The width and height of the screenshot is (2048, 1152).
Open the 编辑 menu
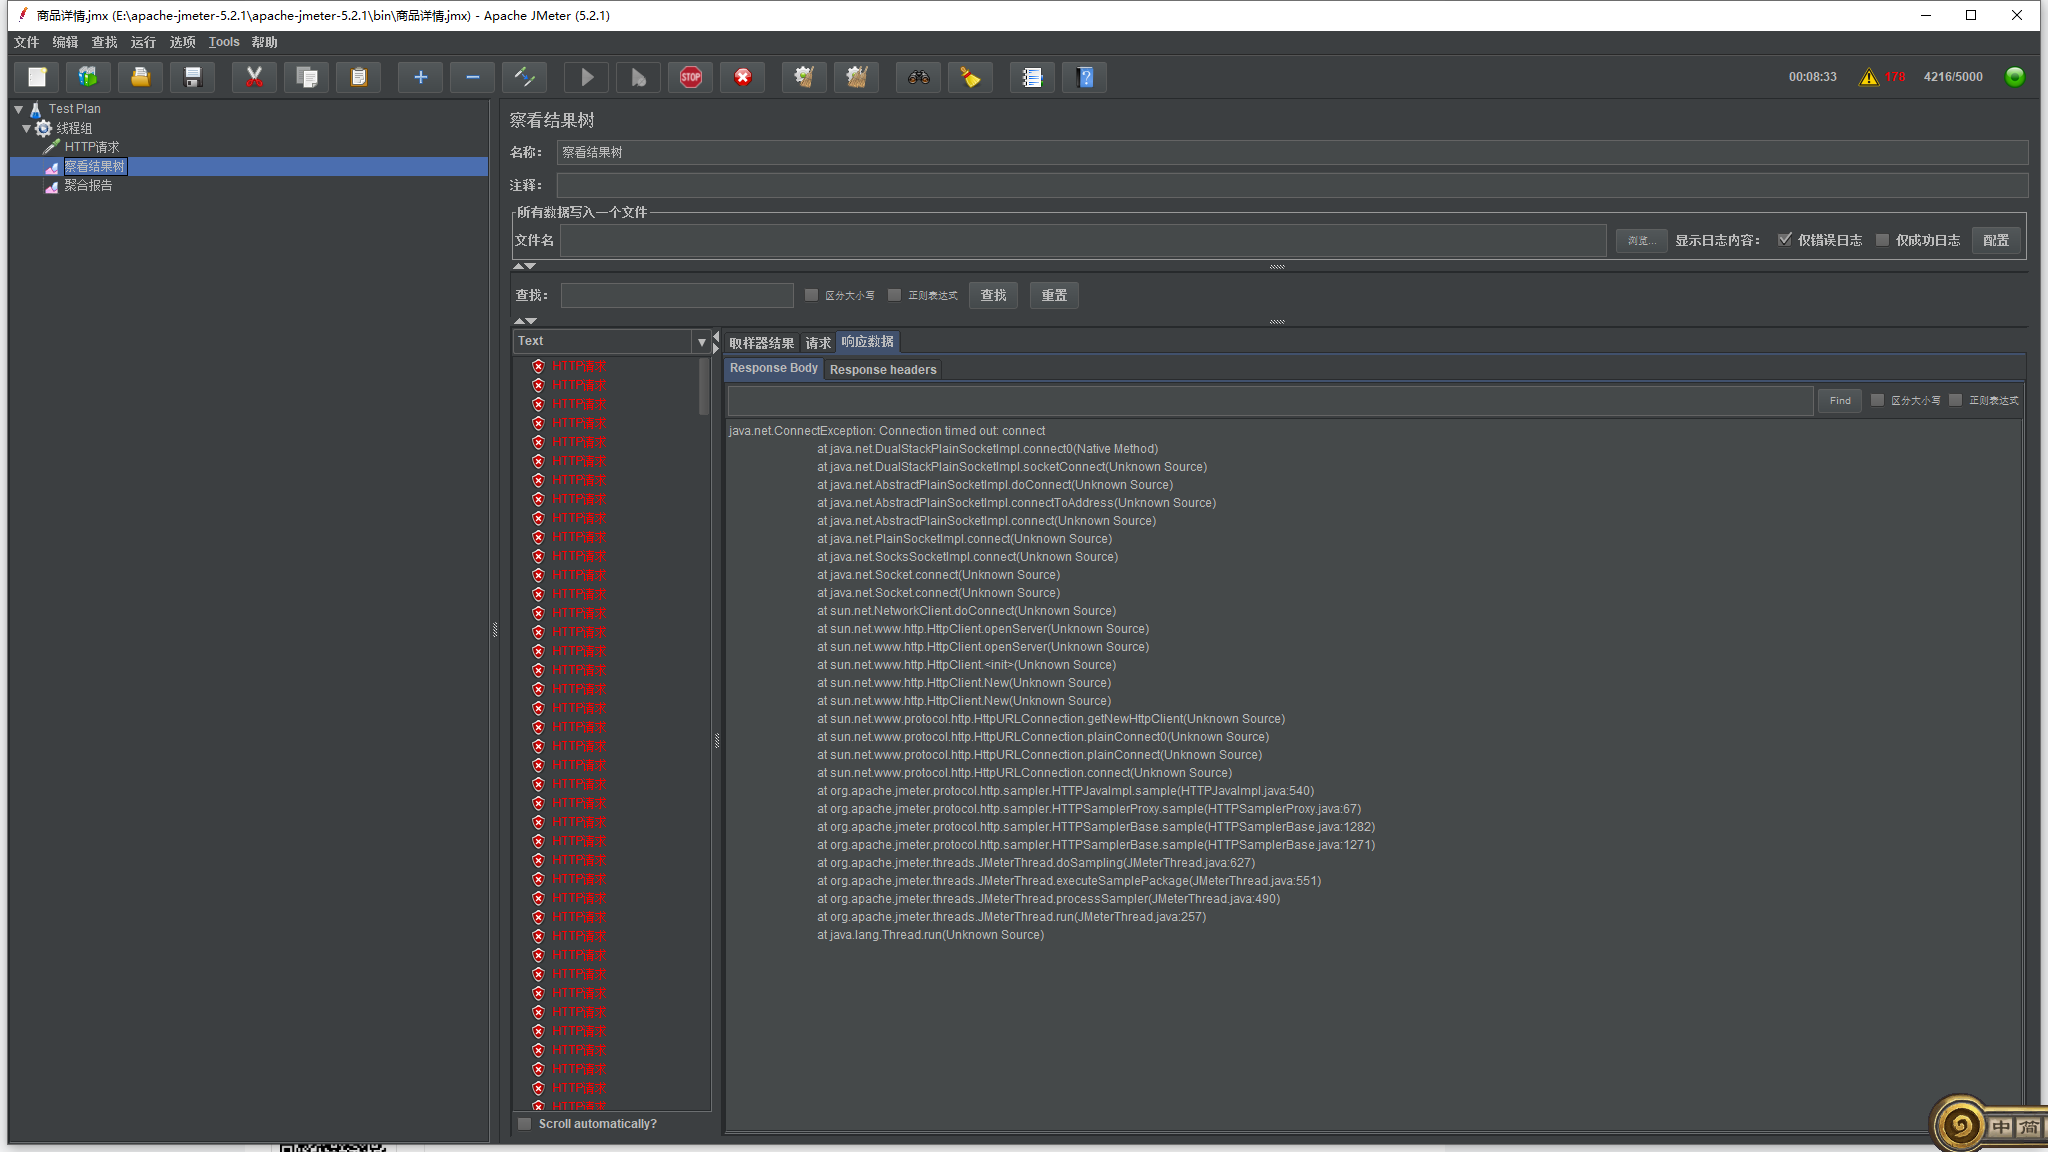65,42
